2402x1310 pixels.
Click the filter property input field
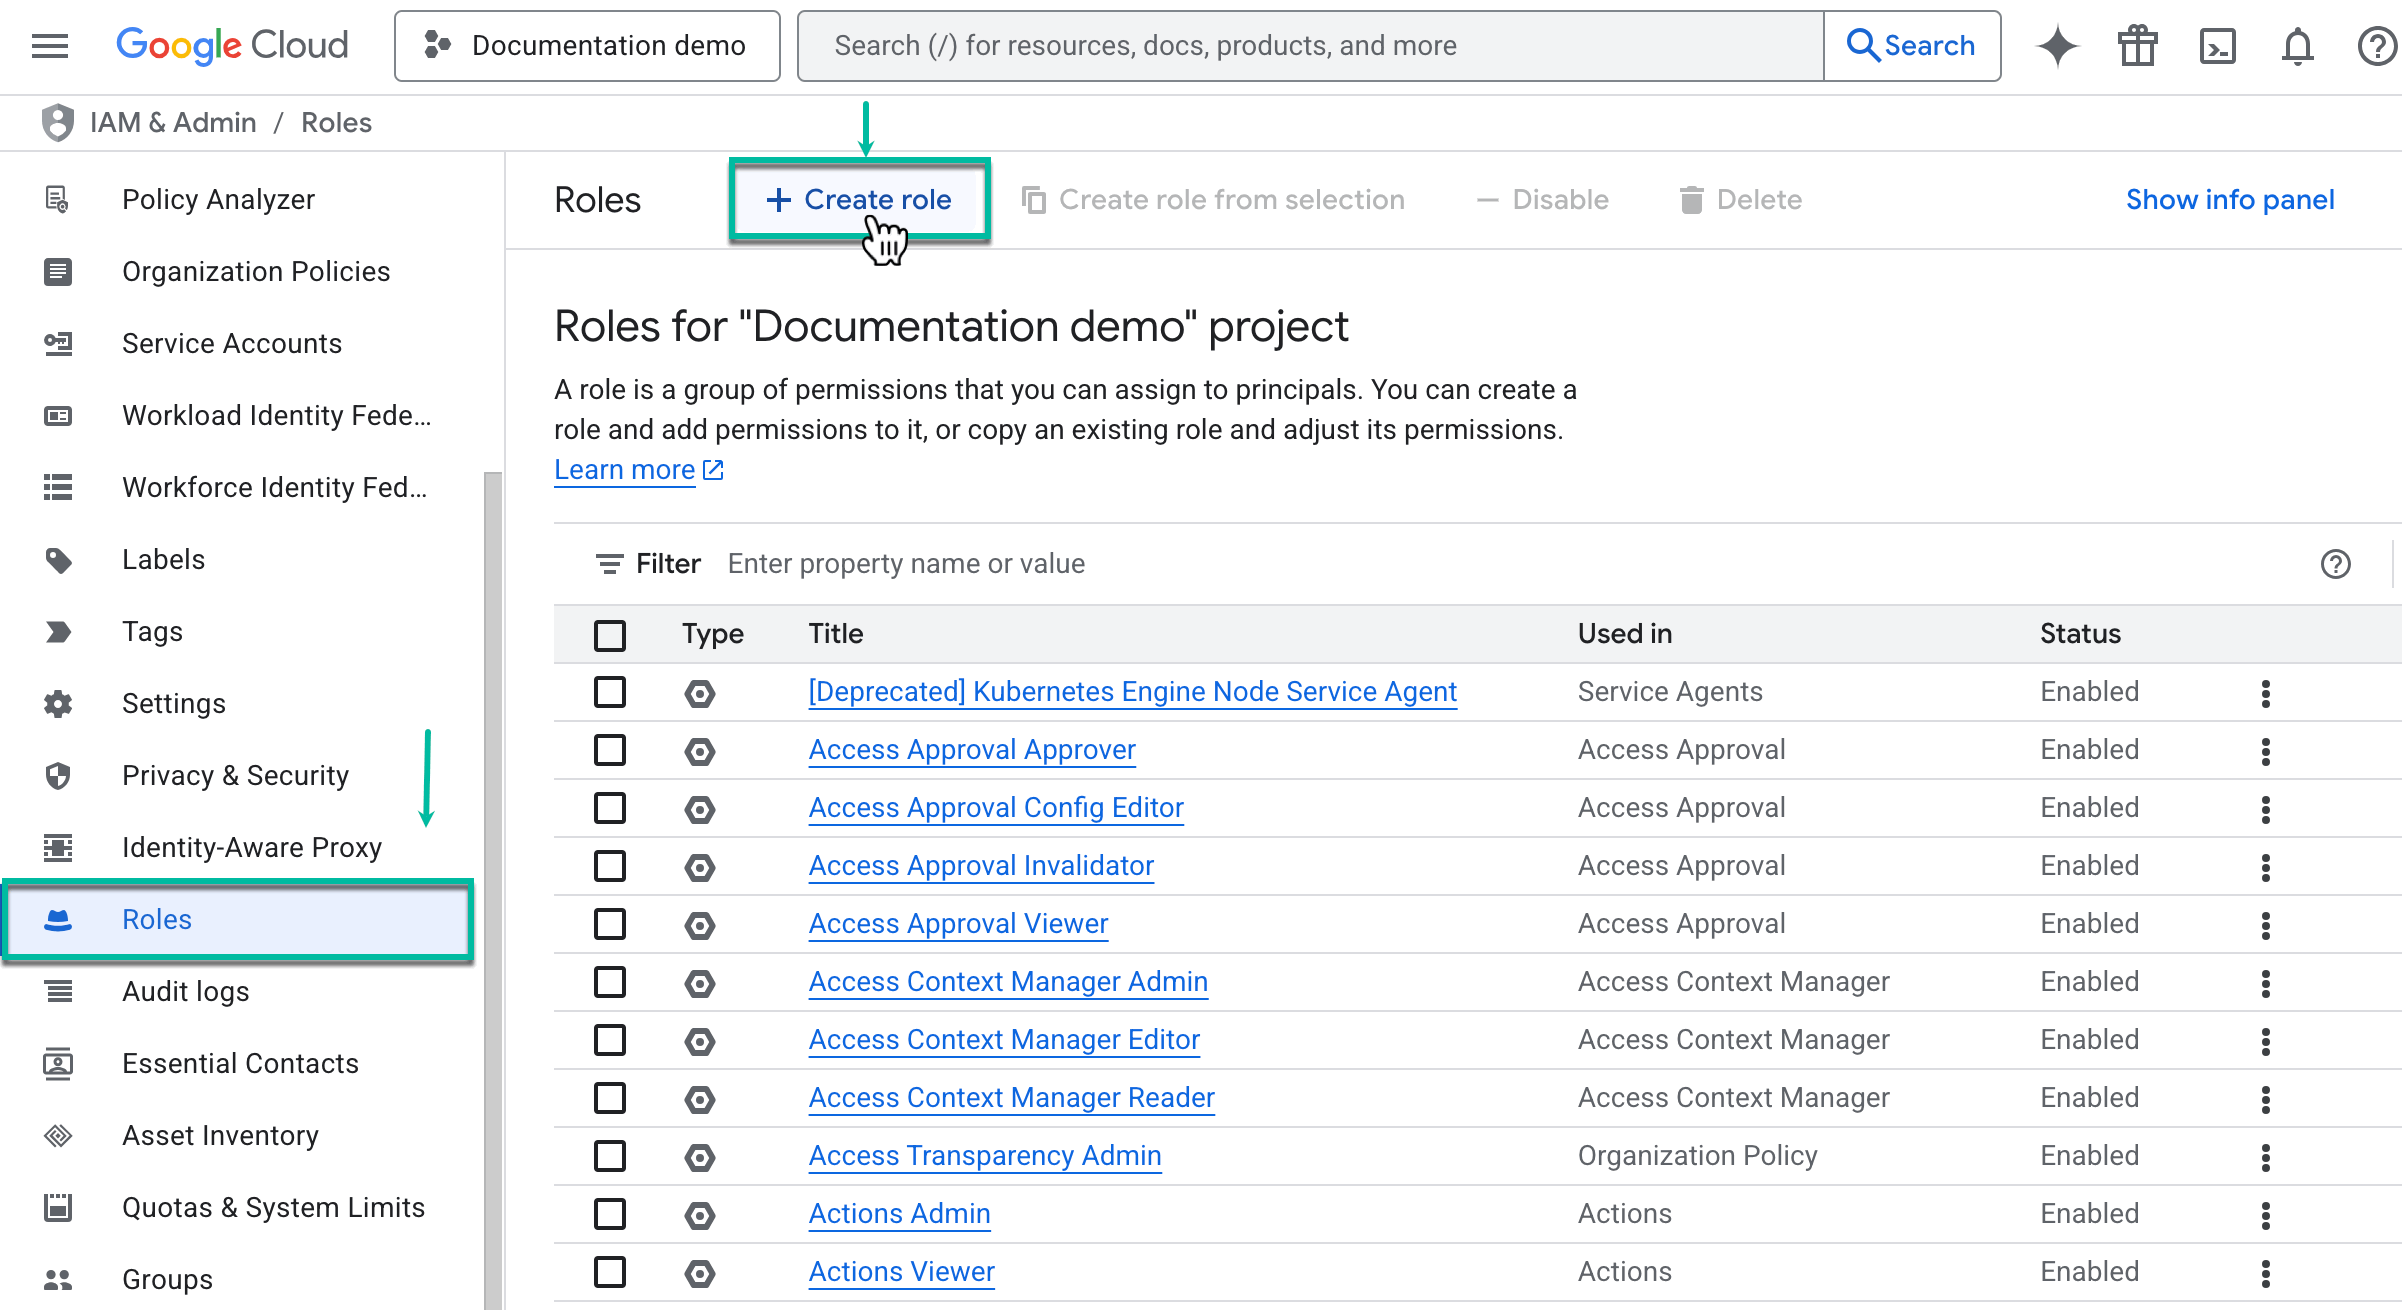coord(906,563)
